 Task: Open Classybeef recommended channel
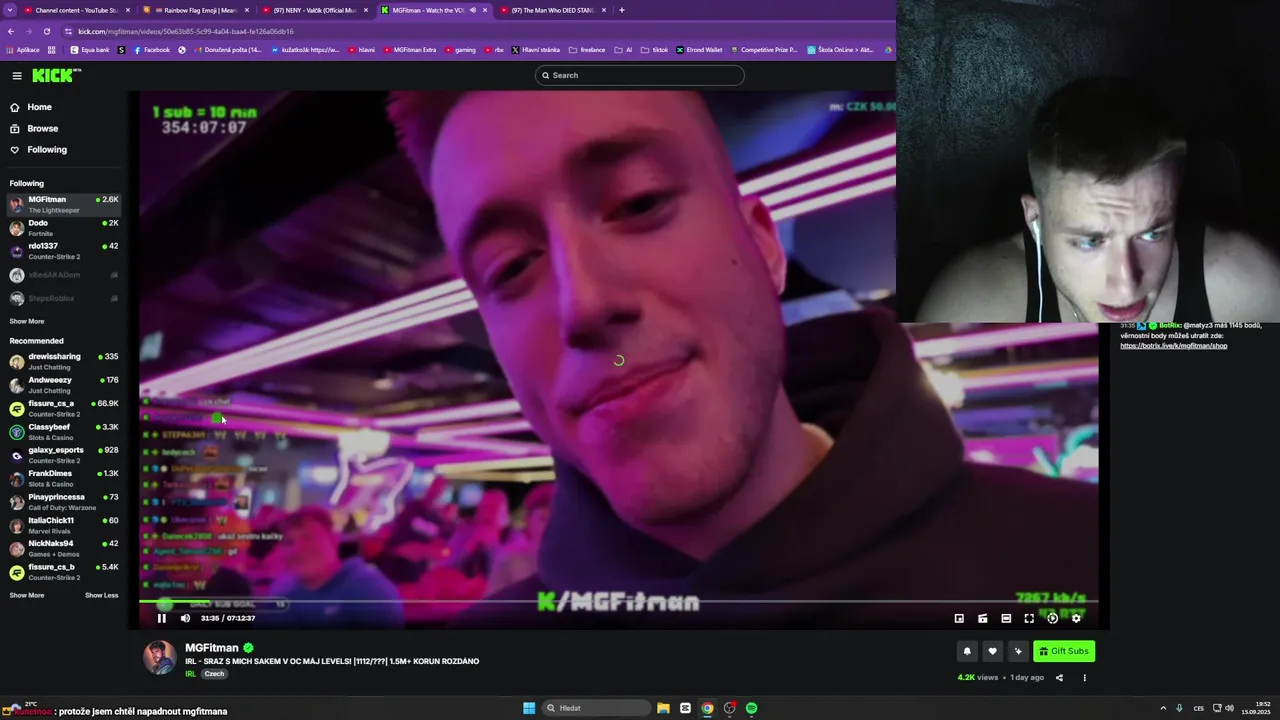pyautogui.click(x=64, y=432)
